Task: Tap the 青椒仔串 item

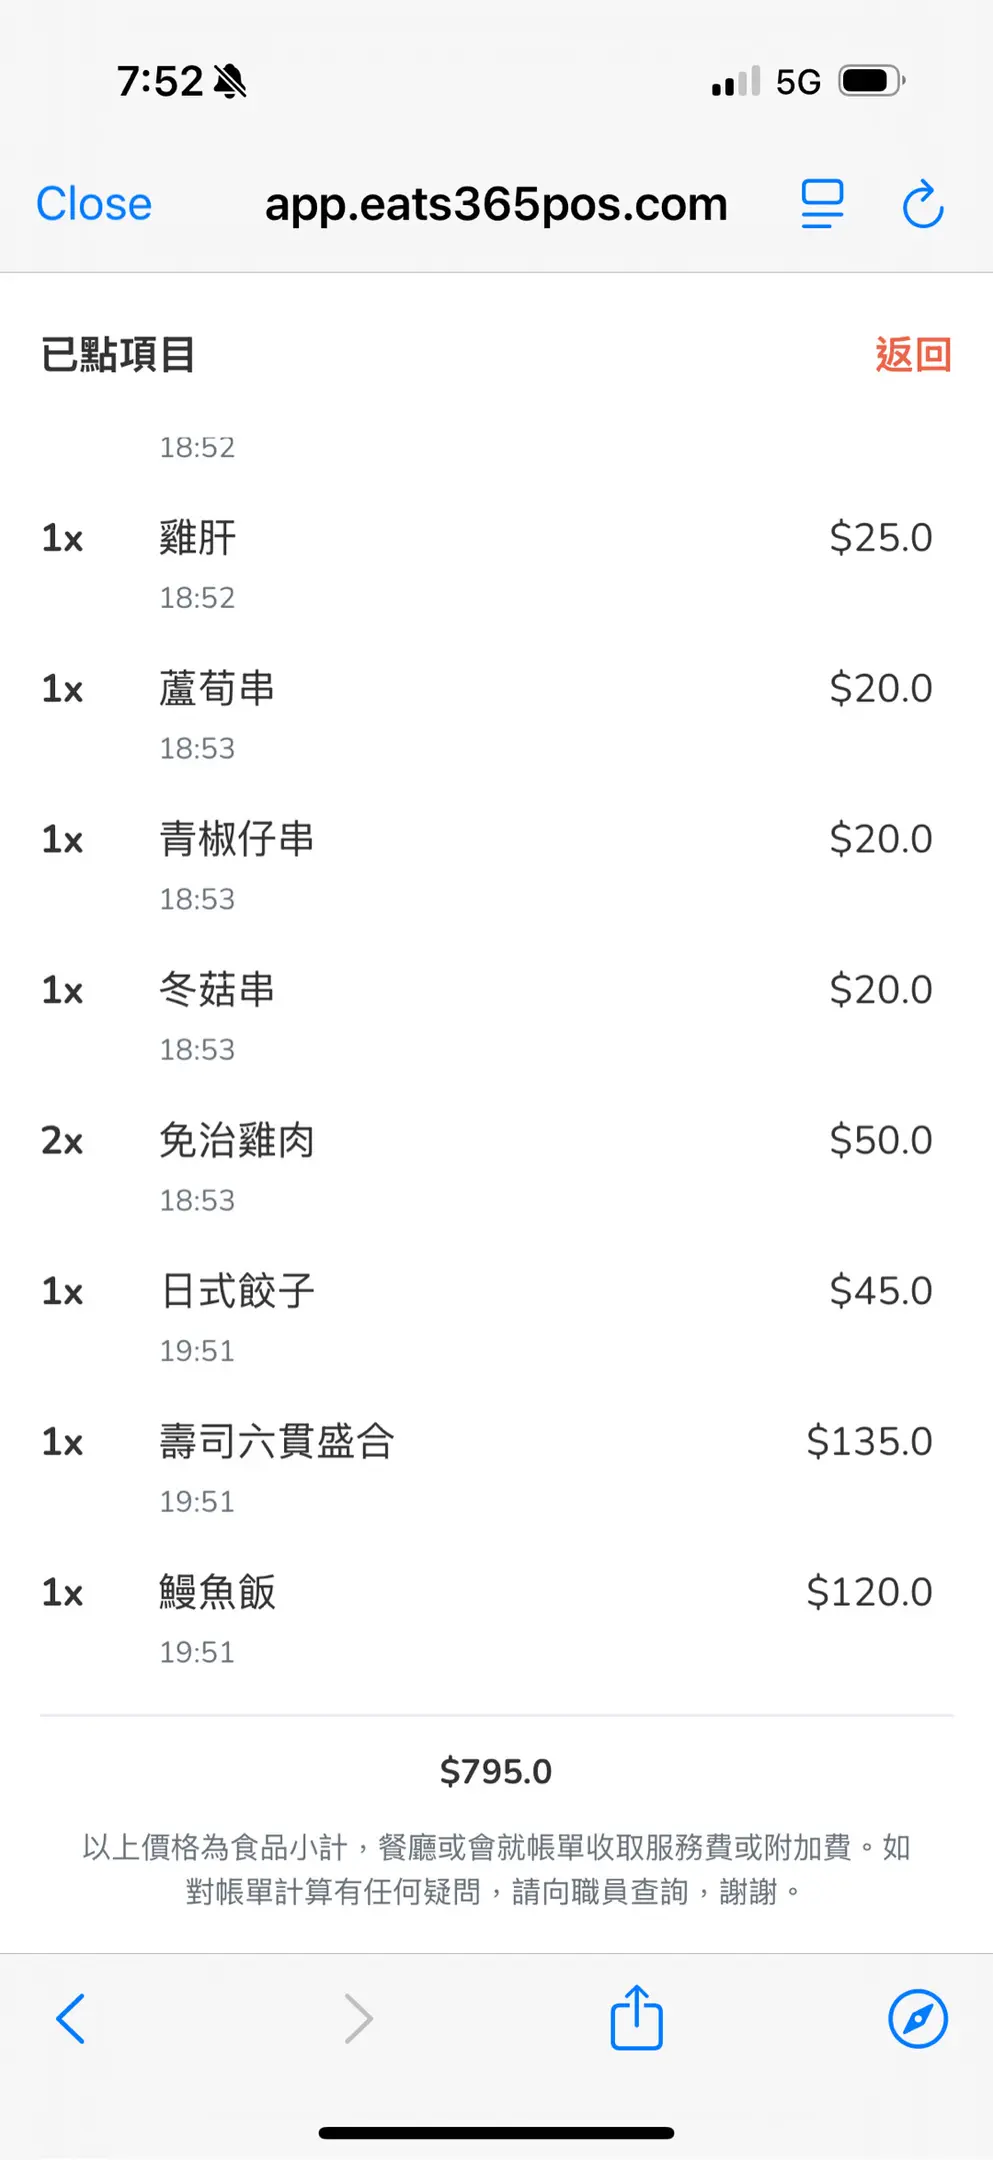Action: point(237,839)
